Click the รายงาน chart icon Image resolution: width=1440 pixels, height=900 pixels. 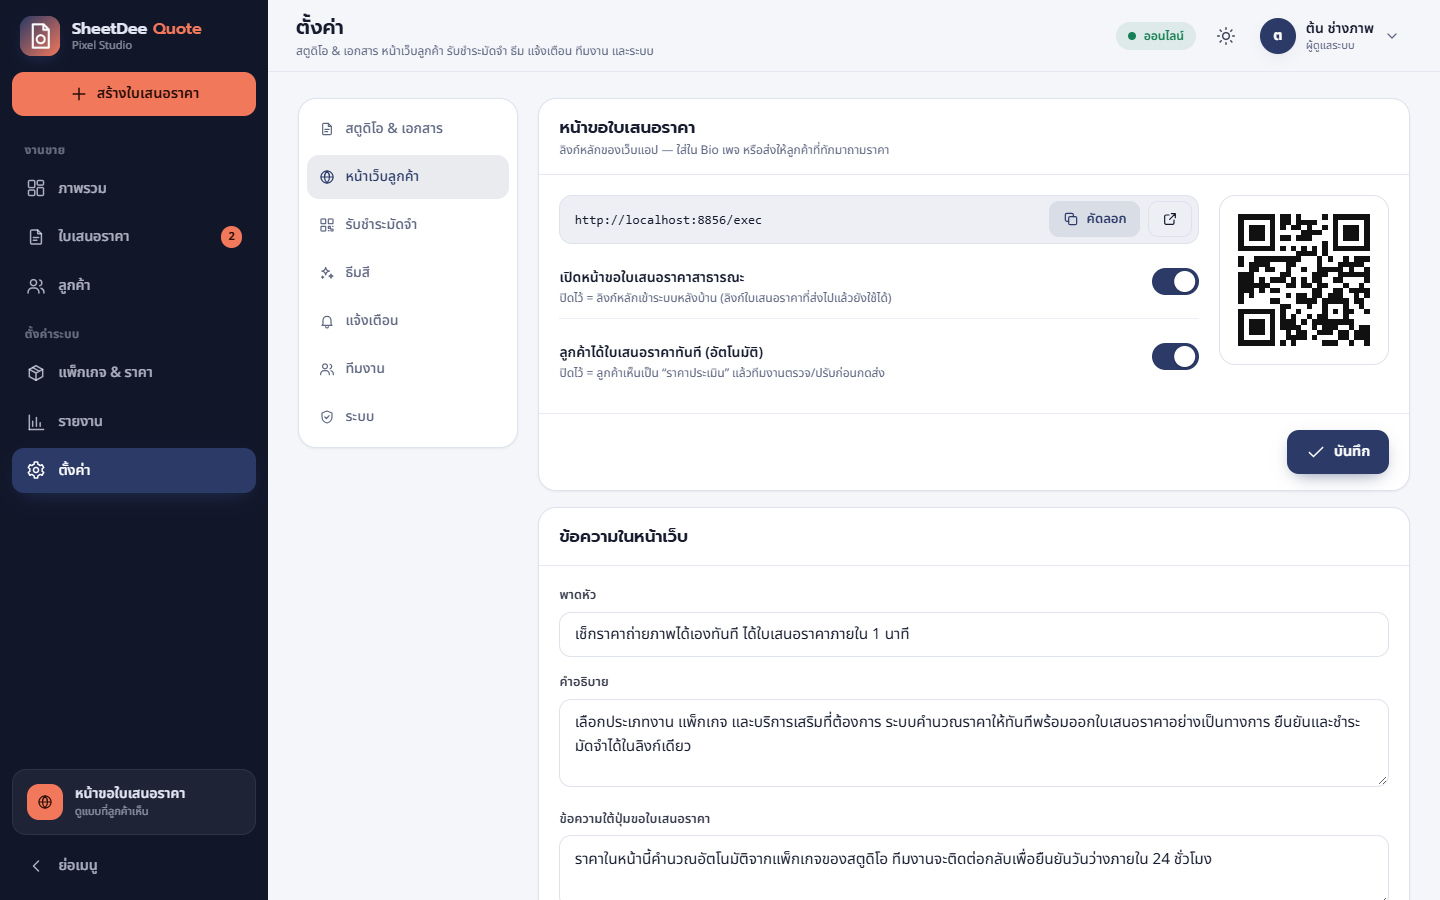pyautogui.click(x=36, y=422)
